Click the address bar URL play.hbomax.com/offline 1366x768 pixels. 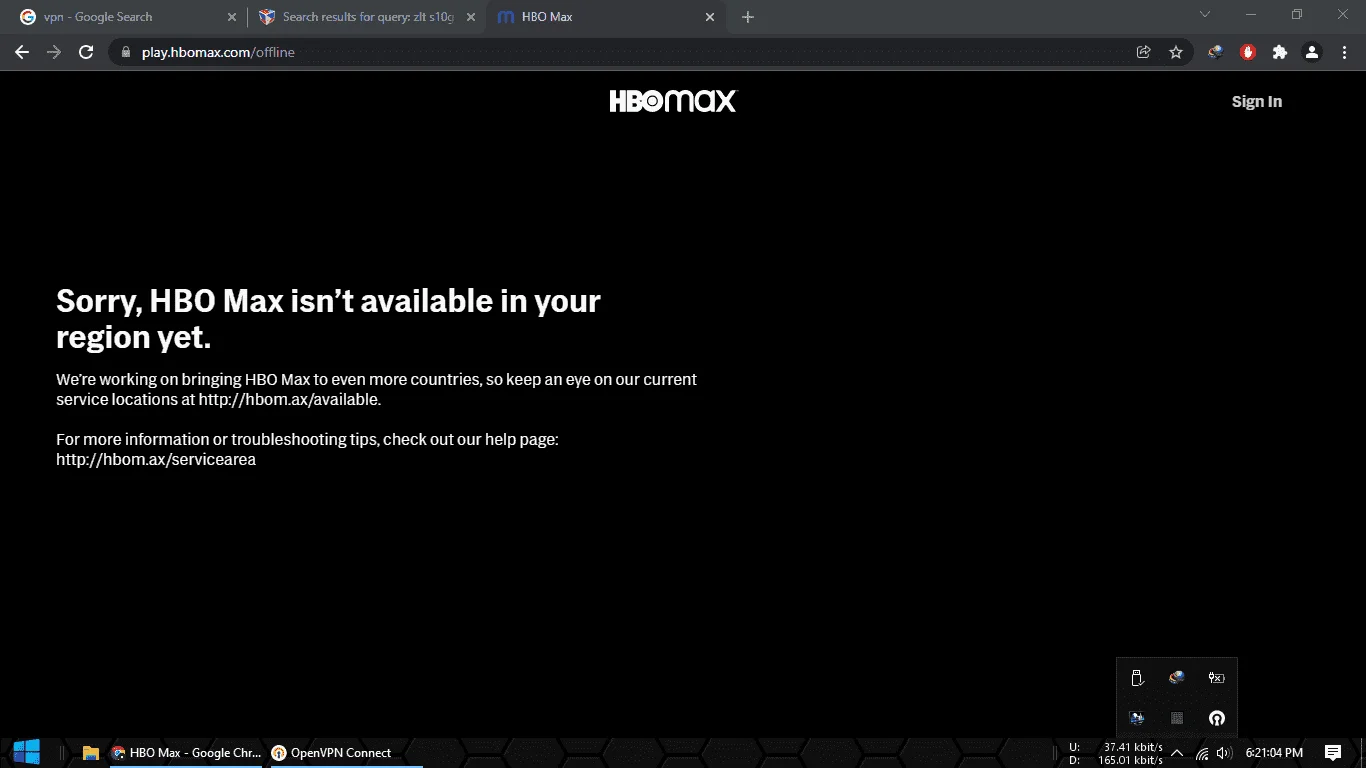pyautogui.click(x=218, y=52)
